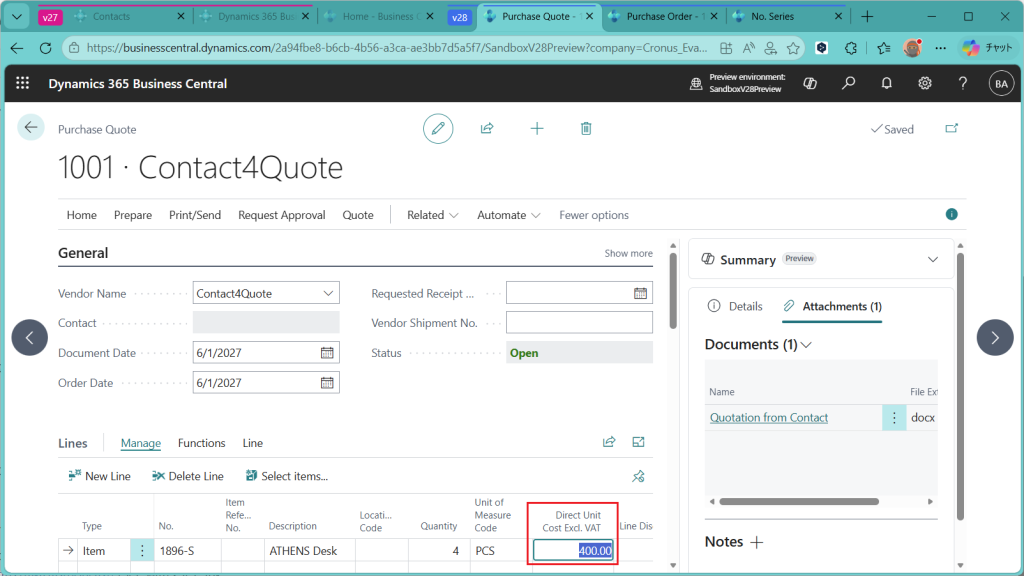This screenshot has width=1024, height=576.
Task: Expand the Vendor Name dropdown
Action: (328, 294)
